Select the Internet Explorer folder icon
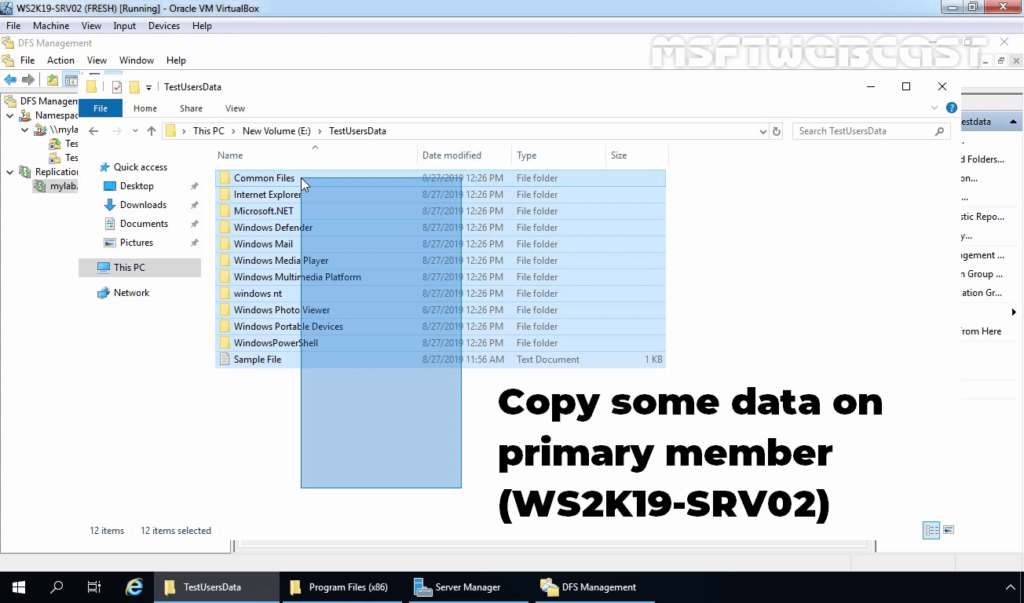 225,194
